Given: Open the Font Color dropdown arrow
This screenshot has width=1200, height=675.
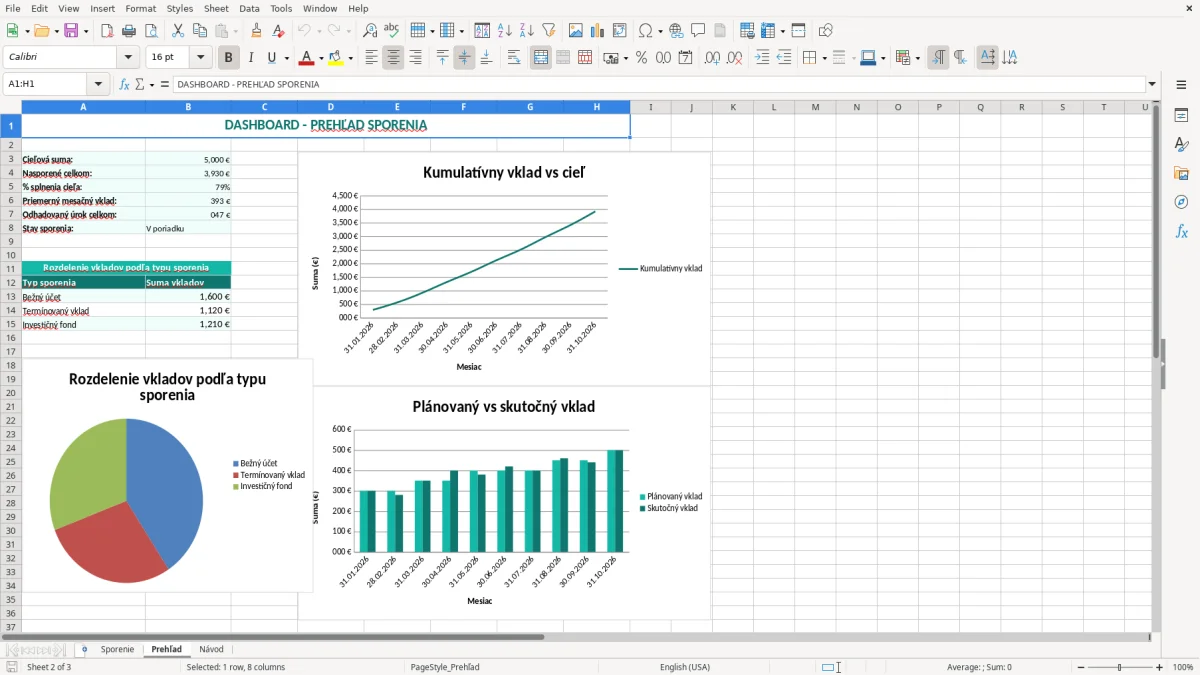Looking at the screenshot, I should (320, 58).
